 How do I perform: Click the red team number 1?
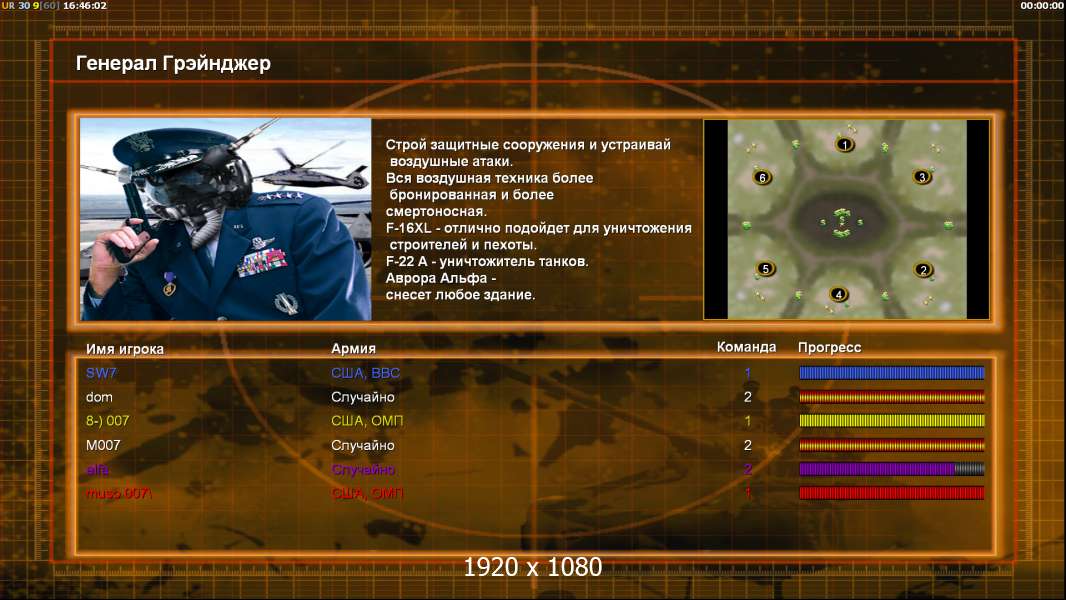pos(748,493)
